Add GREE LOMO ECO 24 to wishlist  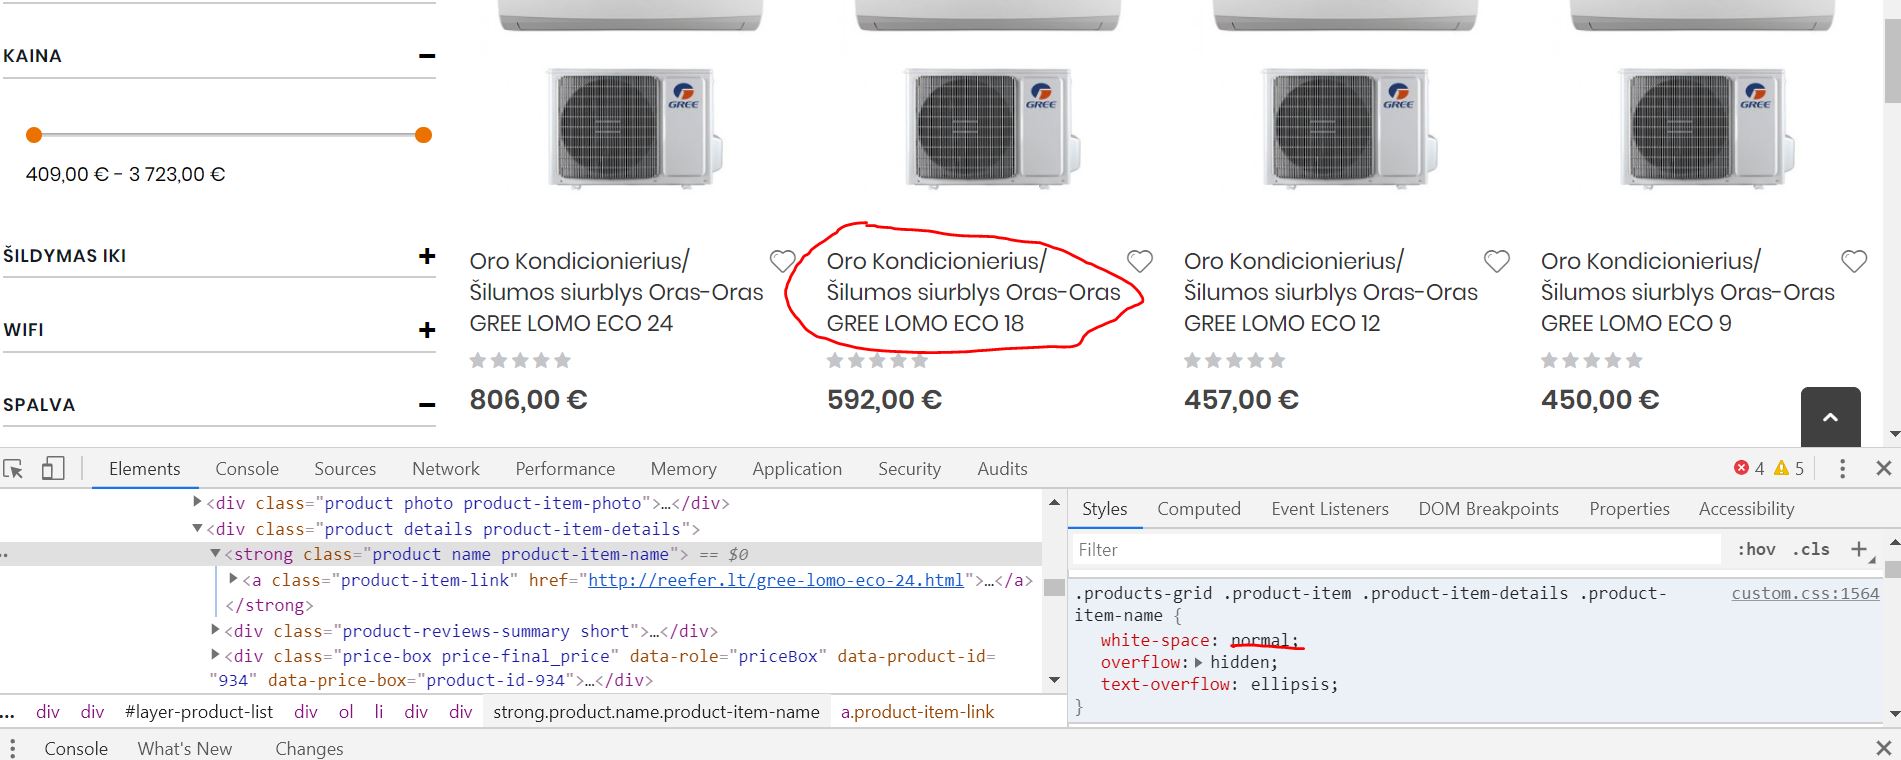pyautogui.click(x=782, y=261)
